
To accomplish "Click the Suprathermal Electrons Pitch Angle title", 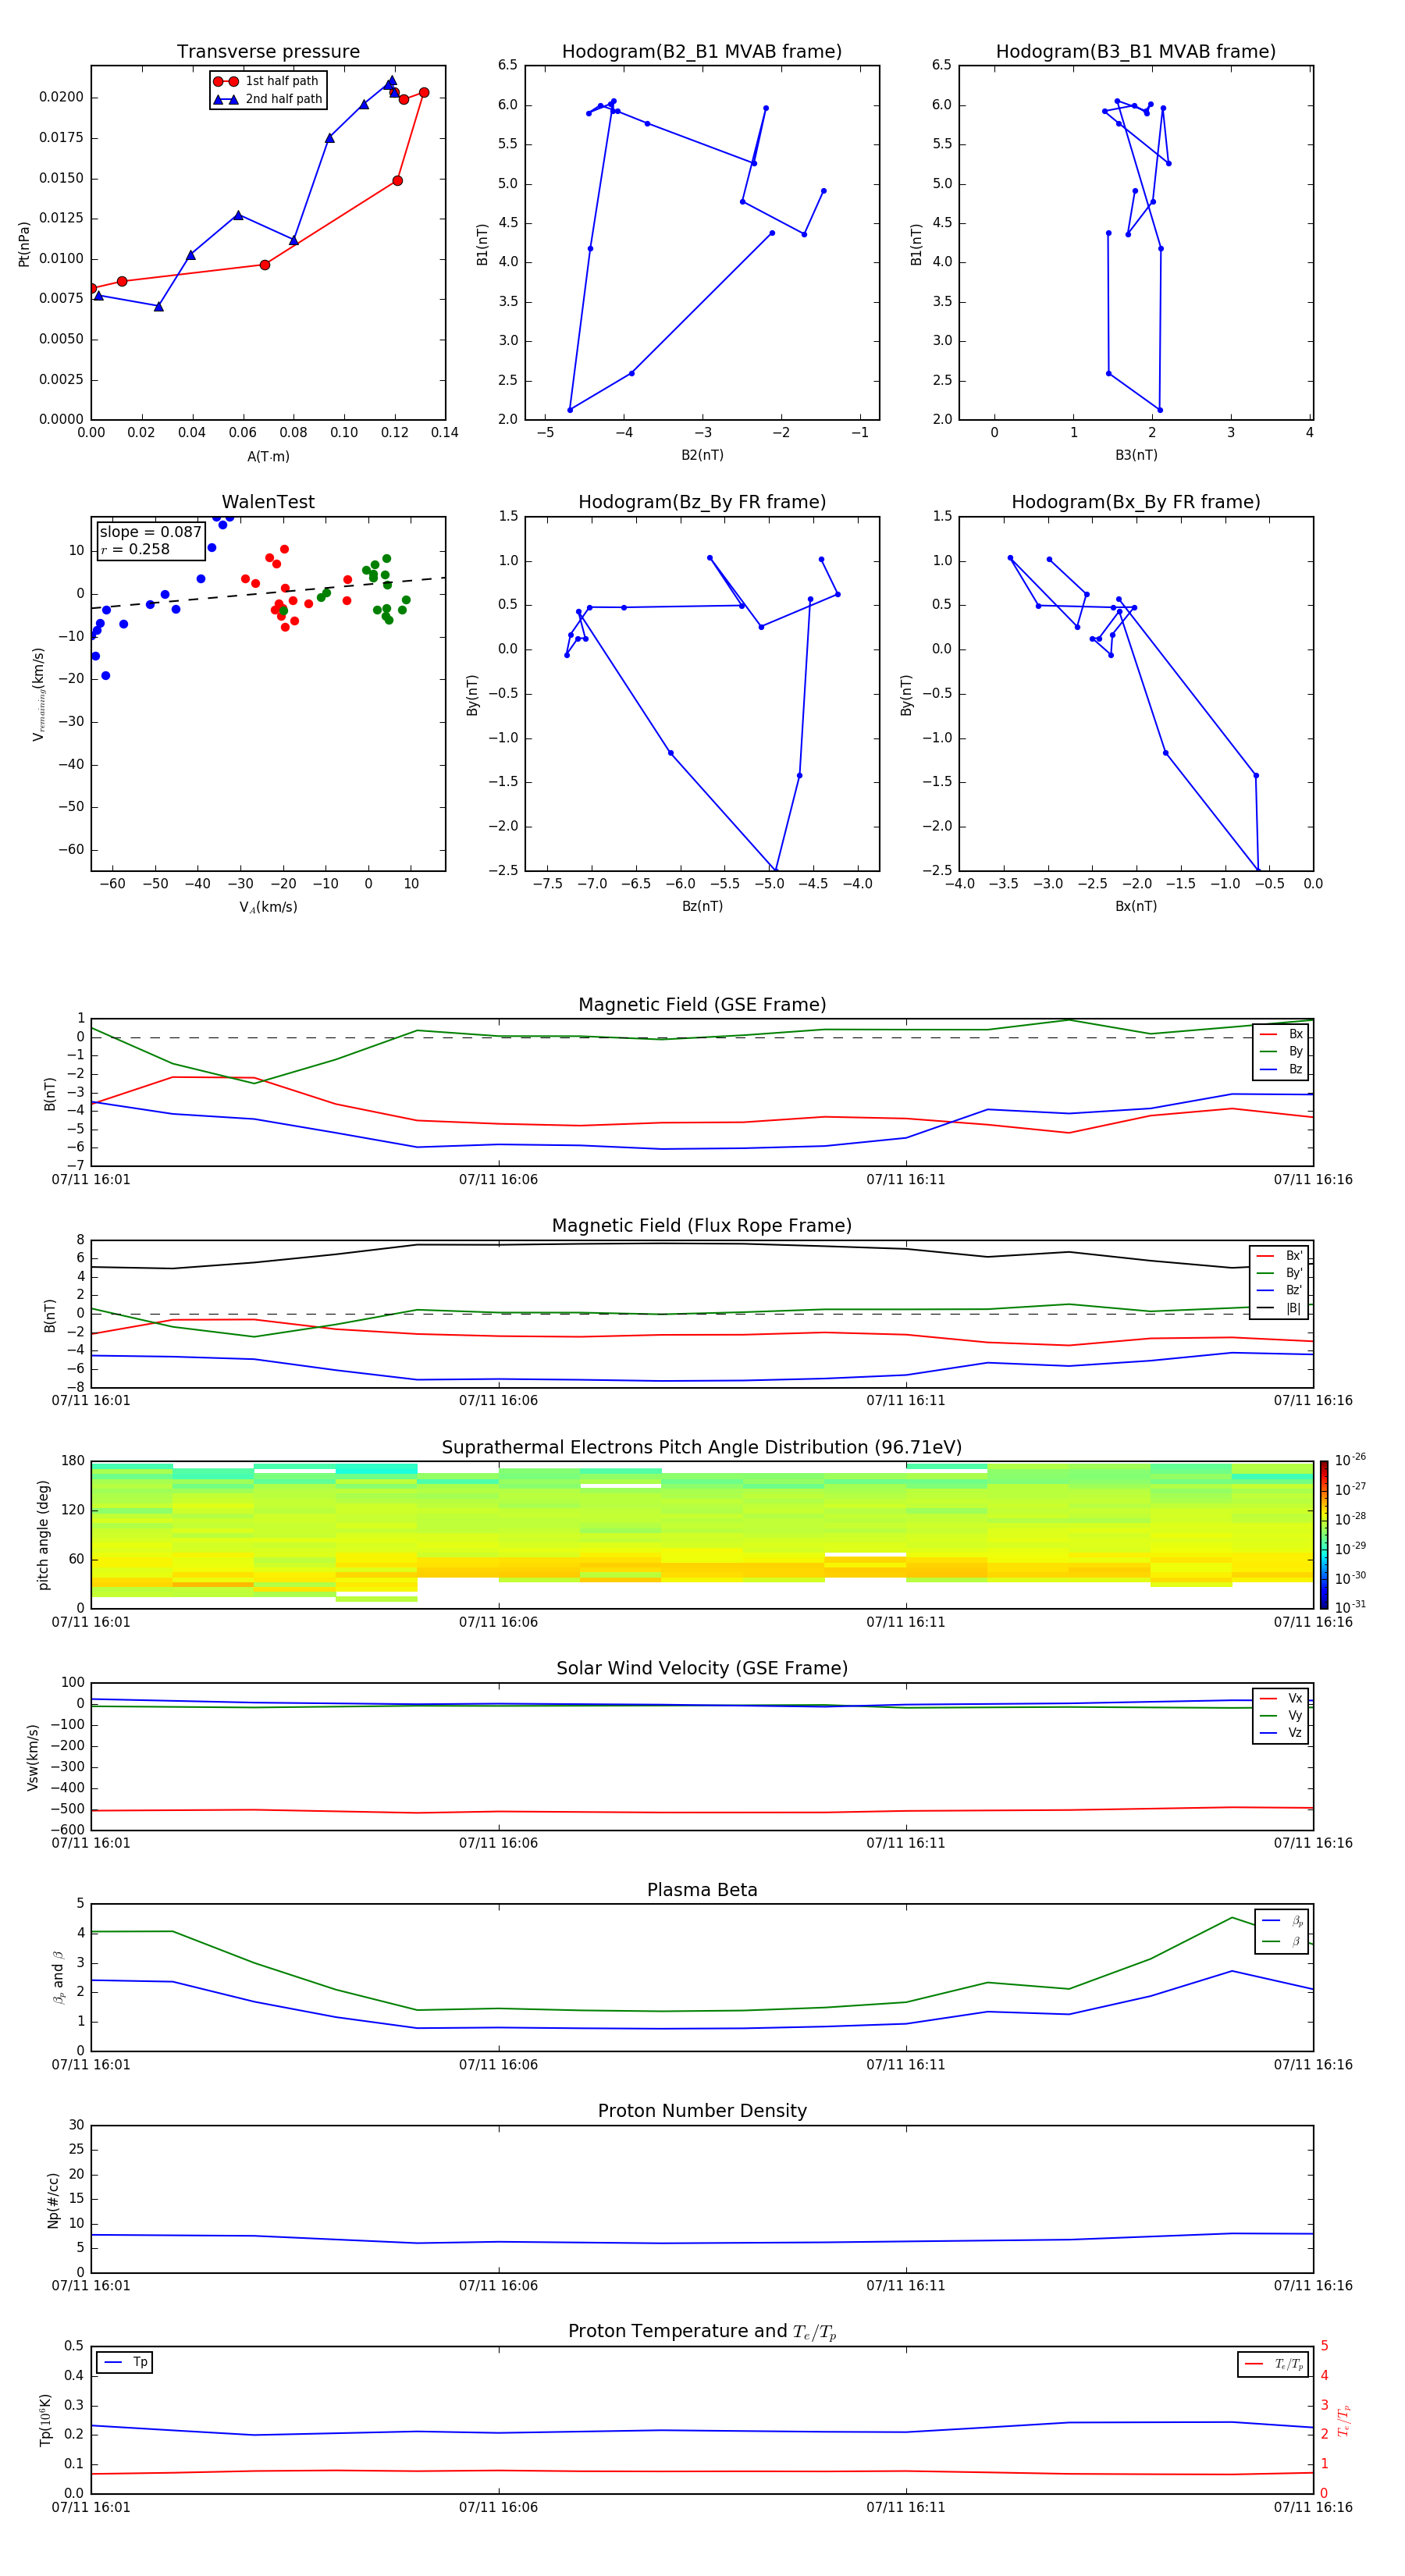I will [x=702, y=1447].
